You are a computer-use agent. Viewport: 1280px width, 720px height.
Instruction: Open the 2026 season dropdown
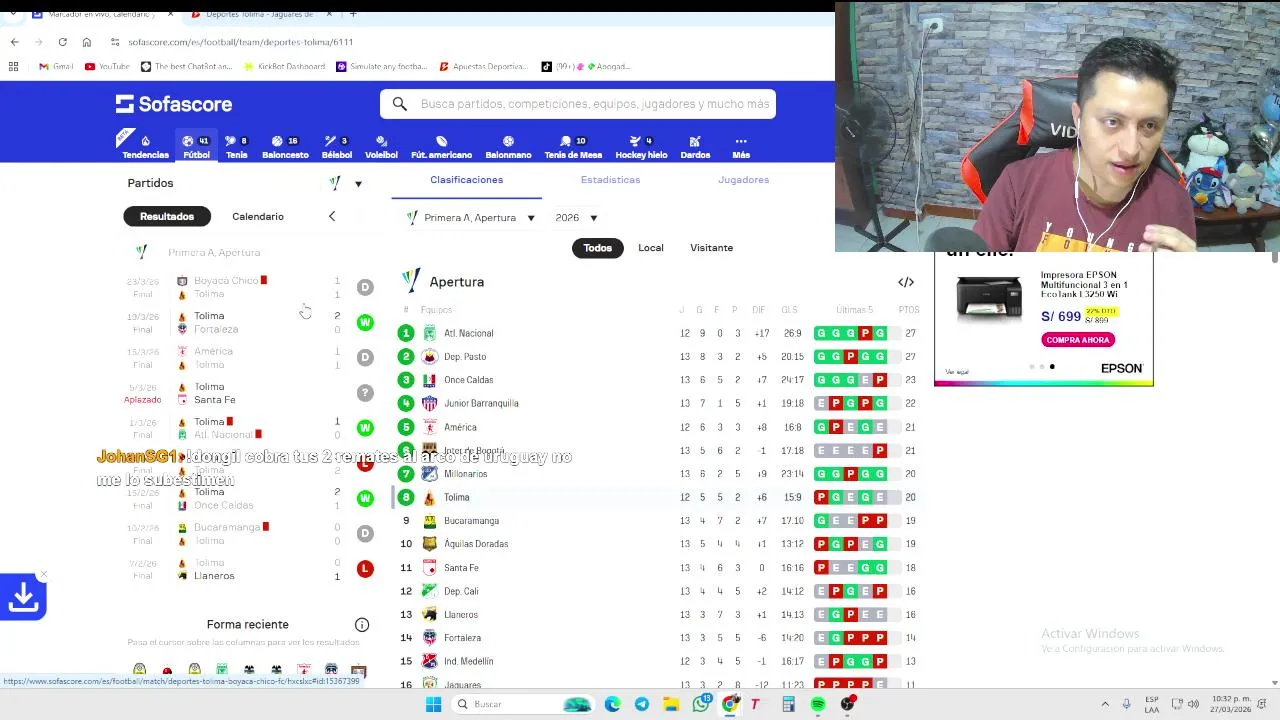577,217
